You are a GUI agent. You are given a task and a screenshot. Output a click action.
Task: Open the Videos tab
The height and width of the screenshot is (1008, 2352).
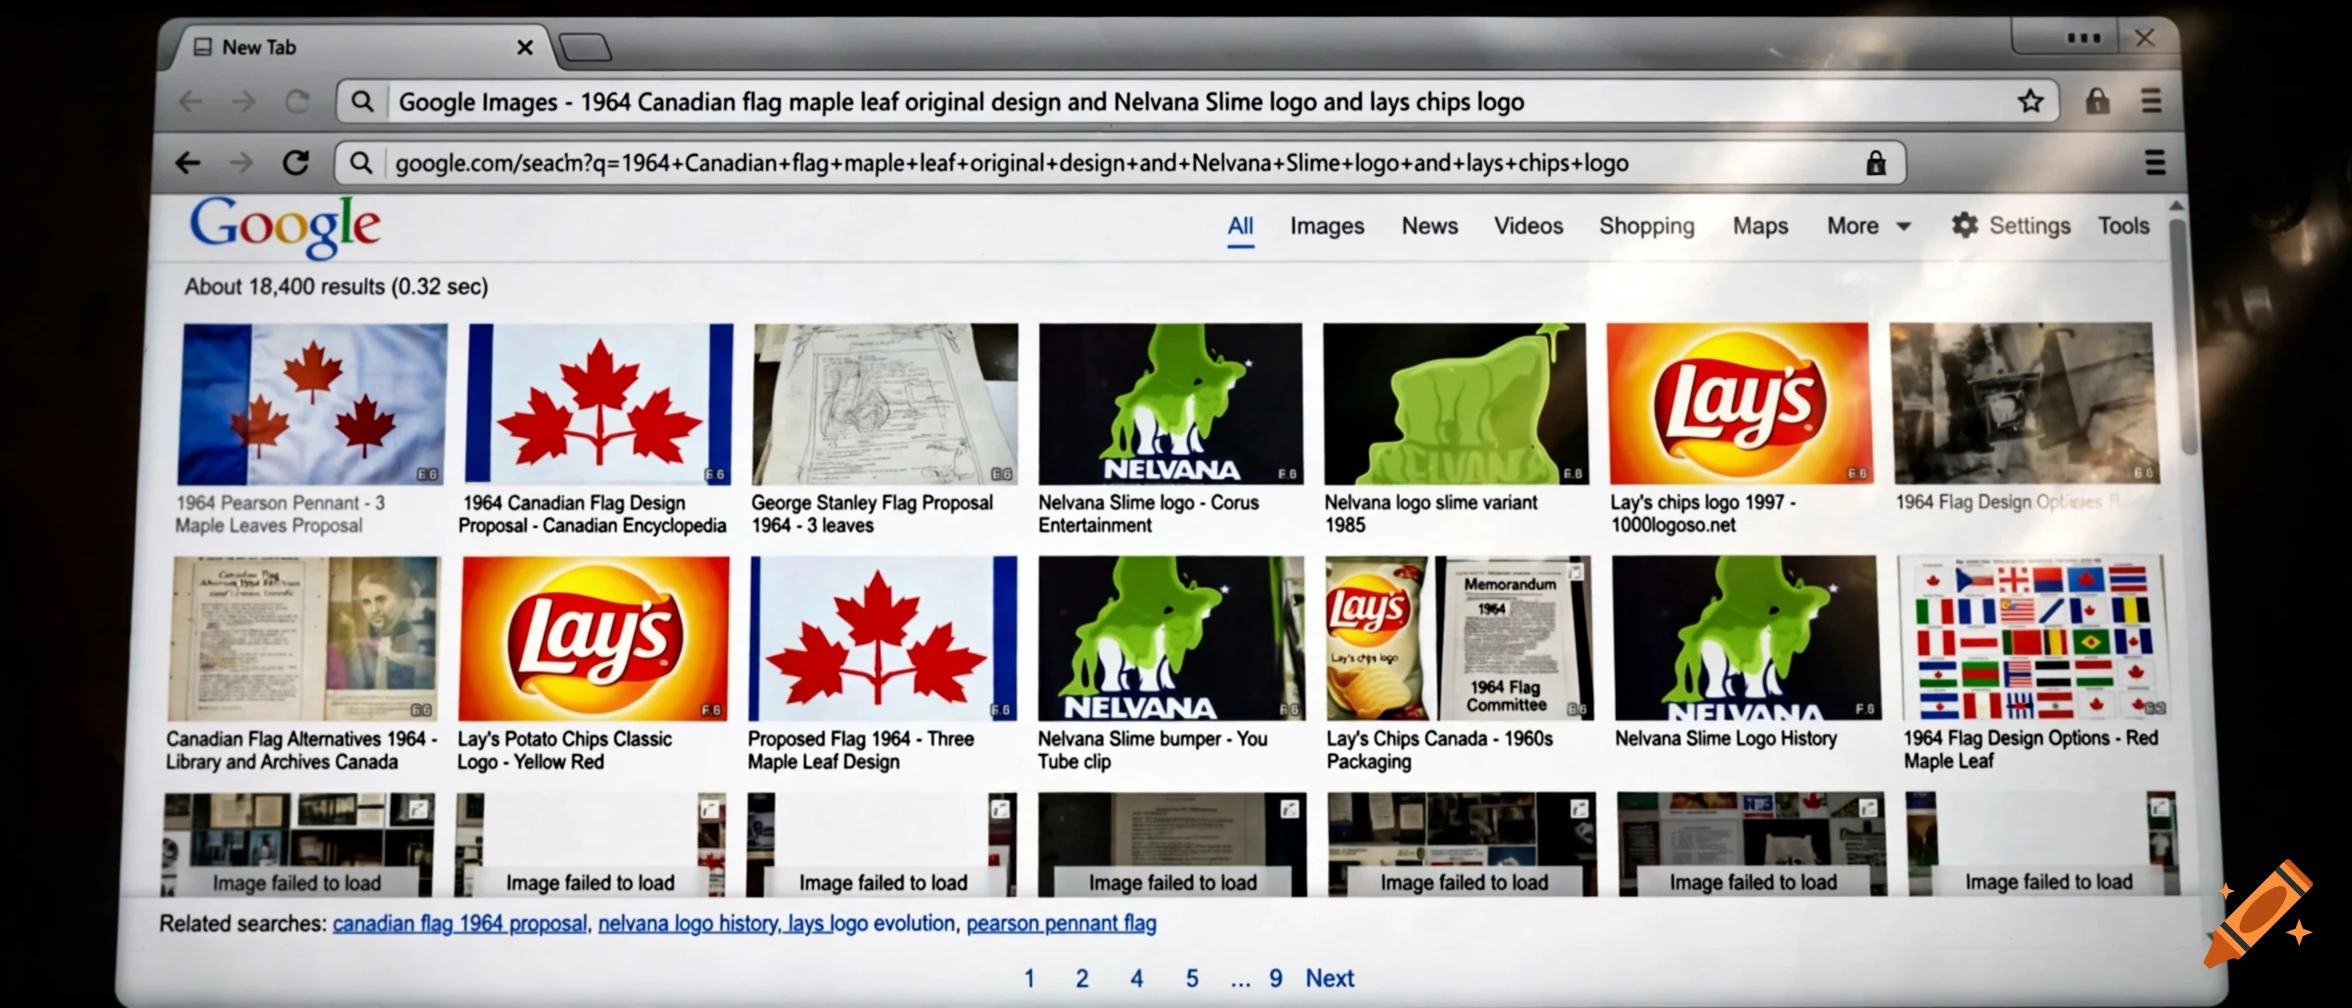click(x=1528, y=226)
